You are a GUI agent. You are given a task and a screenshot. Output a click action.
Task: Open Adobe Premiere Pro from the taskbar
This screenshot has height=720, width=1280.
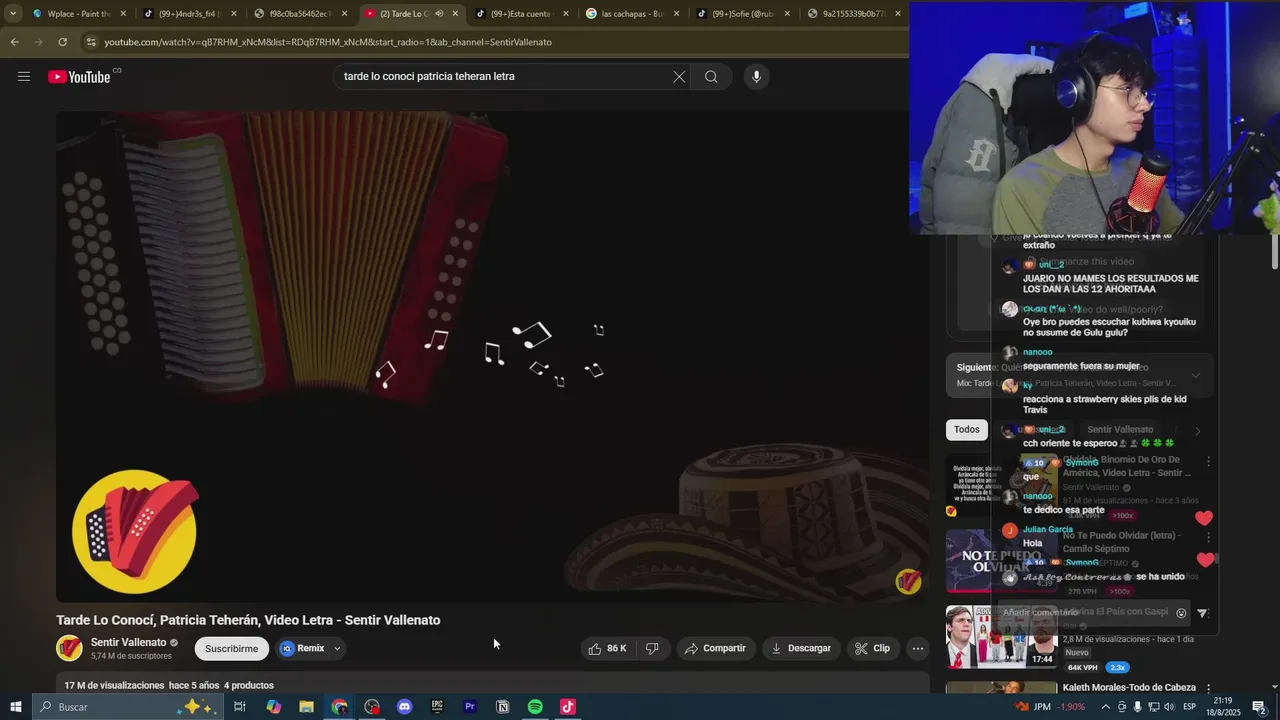[x=469, y=707]
